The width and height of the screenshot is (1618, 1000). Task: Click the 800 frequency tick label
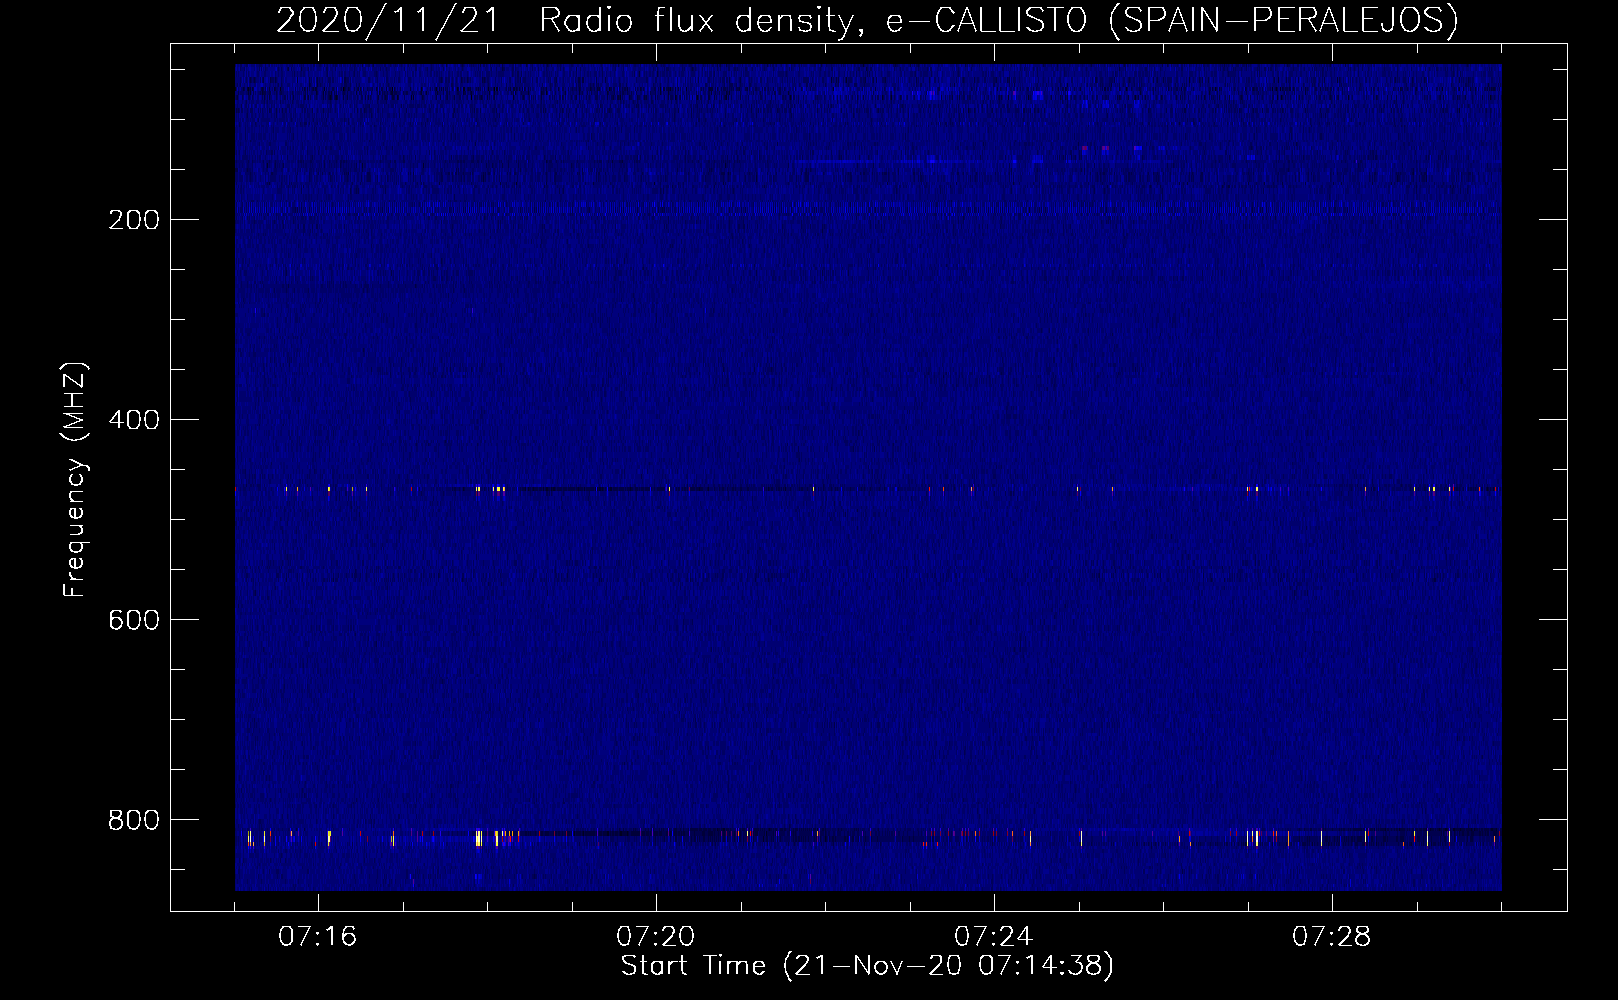tap(134, 820)
